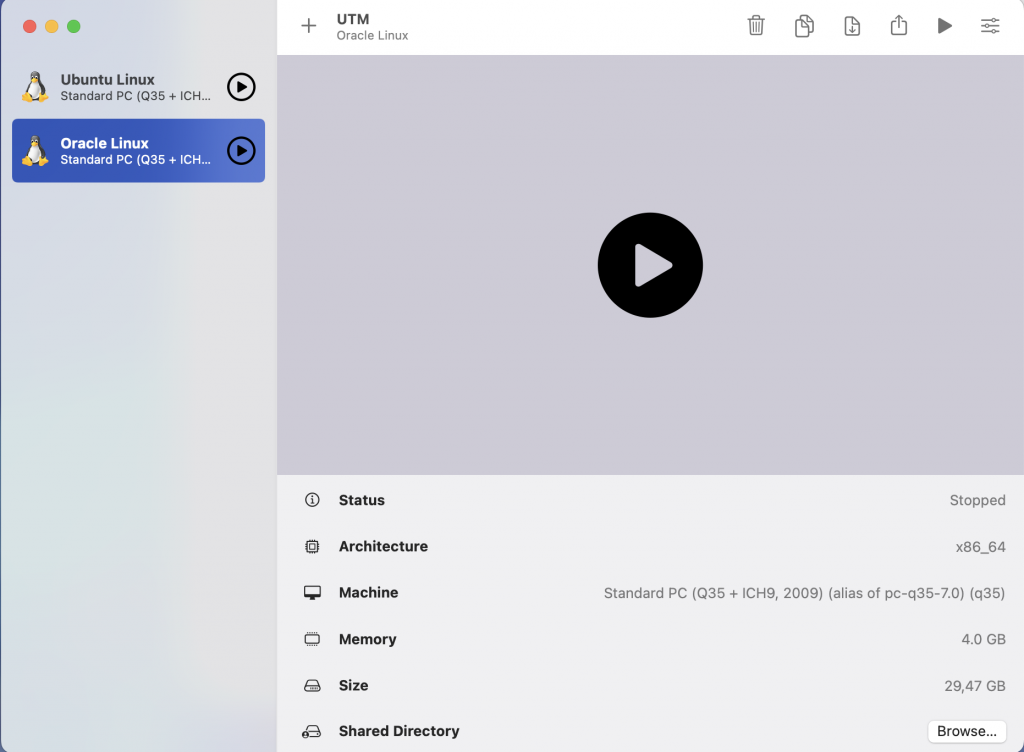
Task: Click the Memory chip icon
Action: [x=312, y=639]
